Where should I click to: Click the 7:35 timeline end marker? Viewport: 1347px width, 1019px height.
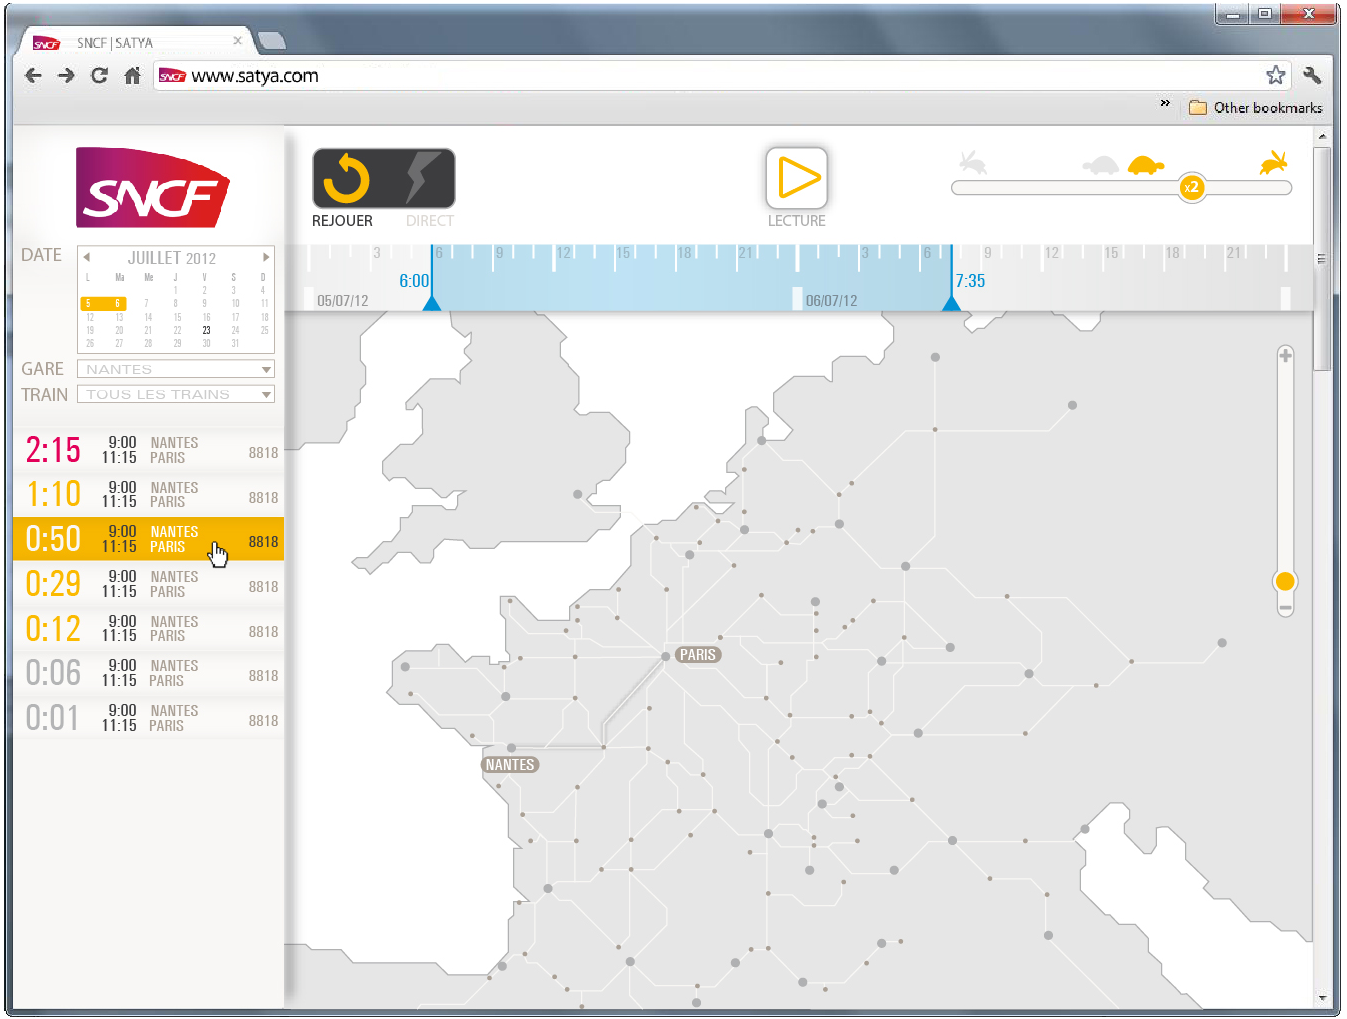[x=951, y=302]
